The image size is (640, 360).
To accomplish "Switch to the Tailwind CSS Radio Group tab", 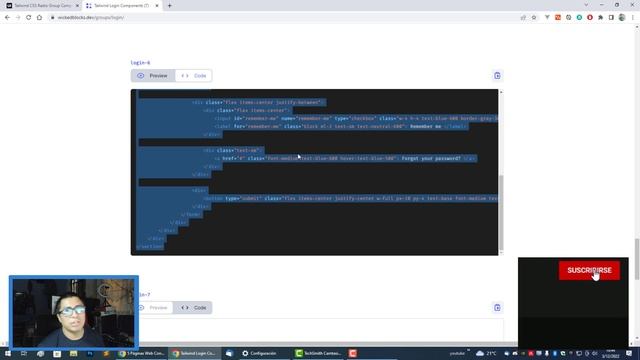I will (x=41, y=6).
